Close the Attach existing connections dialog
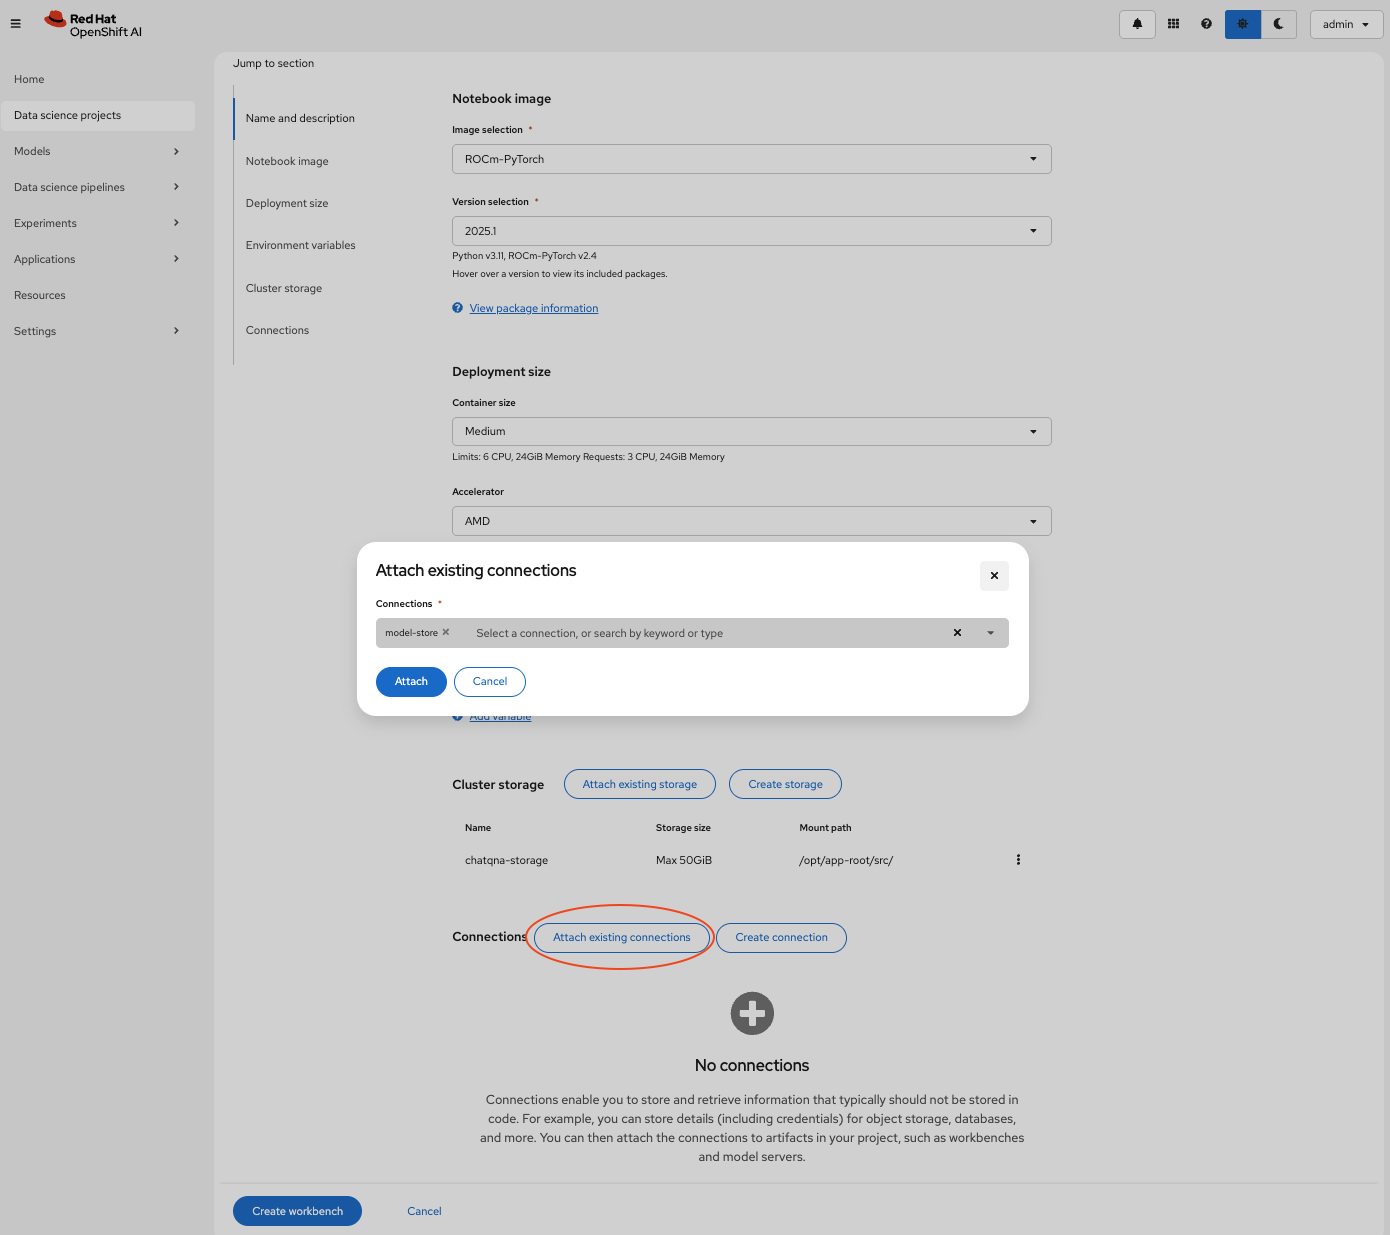This screenshot has height=1235, width=1390. click(x=994, y=576)
